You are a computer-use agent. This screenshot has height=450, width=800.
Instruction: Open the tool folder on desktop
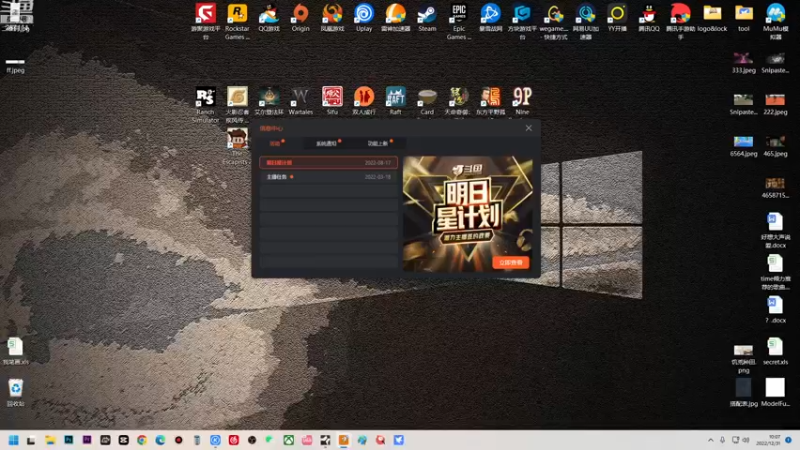coord(743,18)
